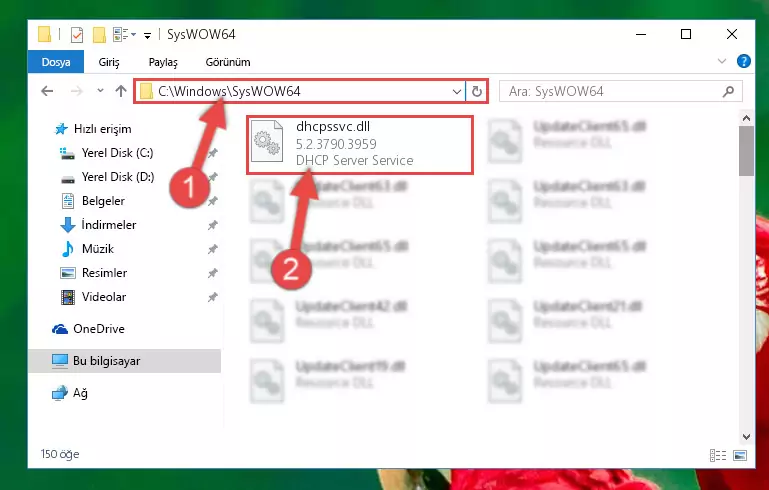Open the Görünüm ribbon tab
This screenshot has height=490, width=769.
coord(228,62)
